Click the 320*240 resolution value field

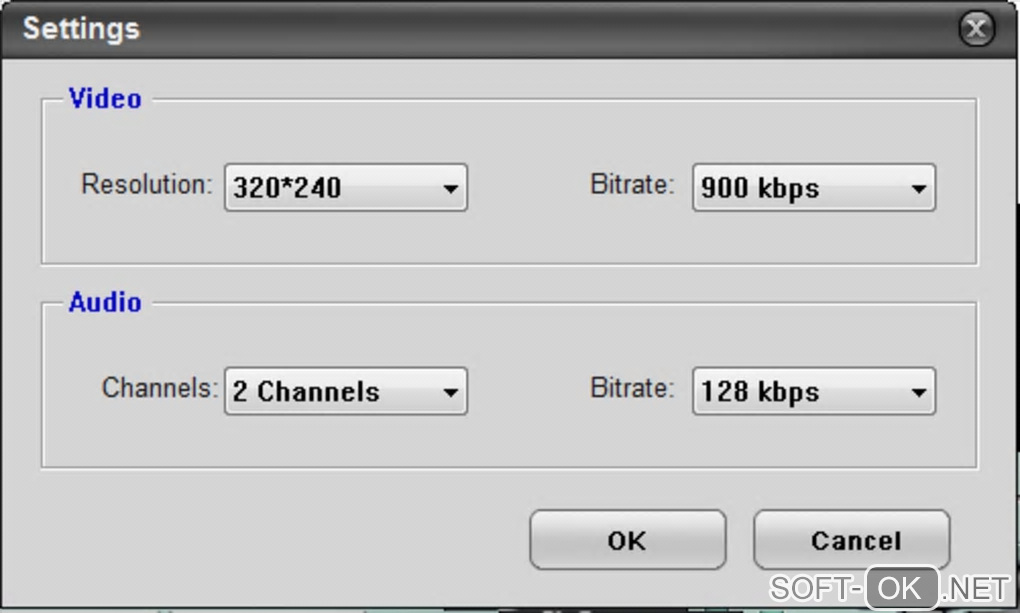coord(346,188)
